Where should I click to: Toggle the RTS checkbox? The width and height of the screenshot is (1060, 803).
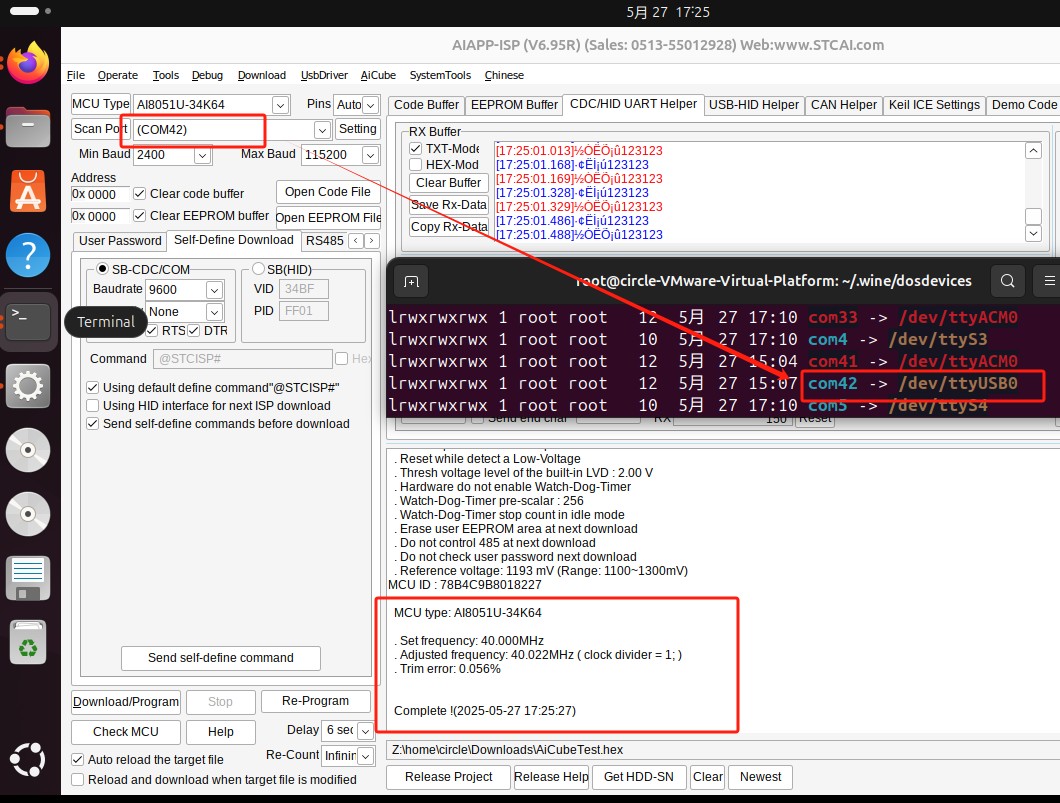152,331
